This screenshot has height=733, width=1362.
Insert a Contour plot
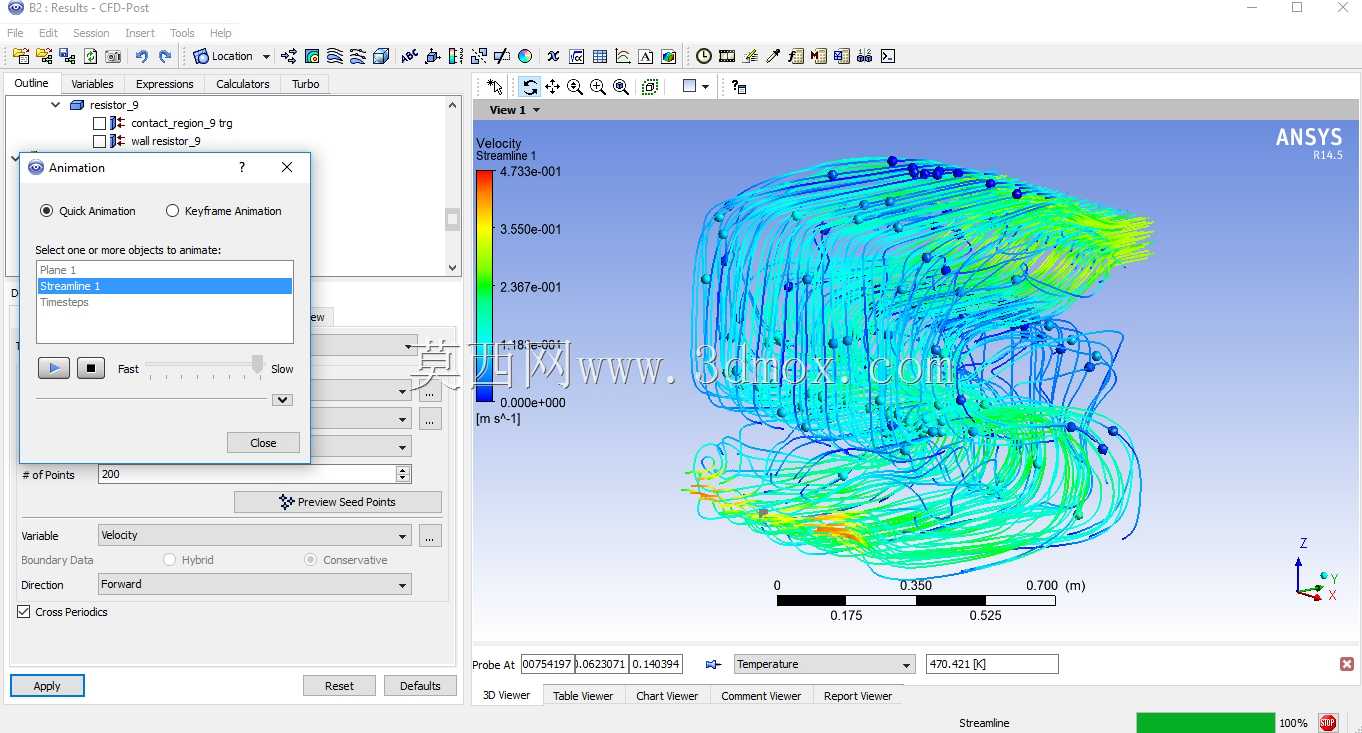312,56
